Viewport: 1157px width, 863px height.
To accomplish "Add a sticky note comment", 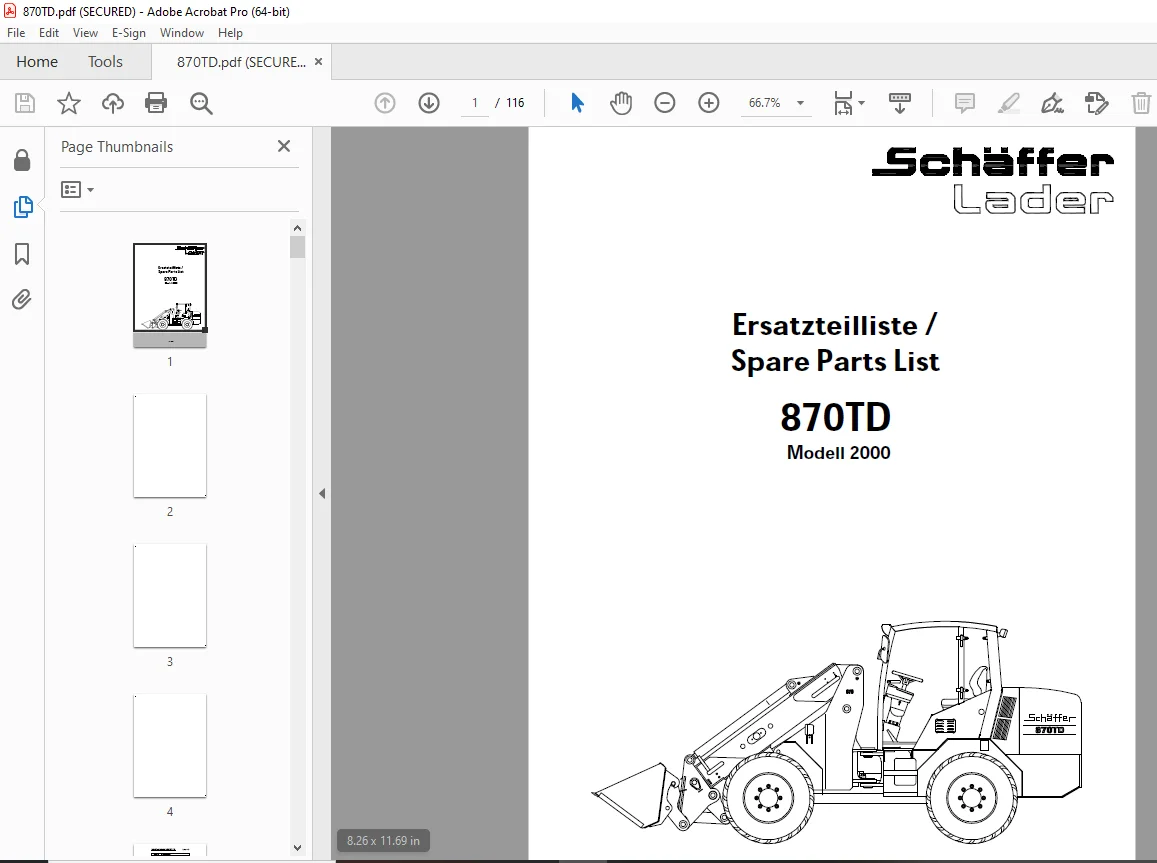I will coord(964,103).
